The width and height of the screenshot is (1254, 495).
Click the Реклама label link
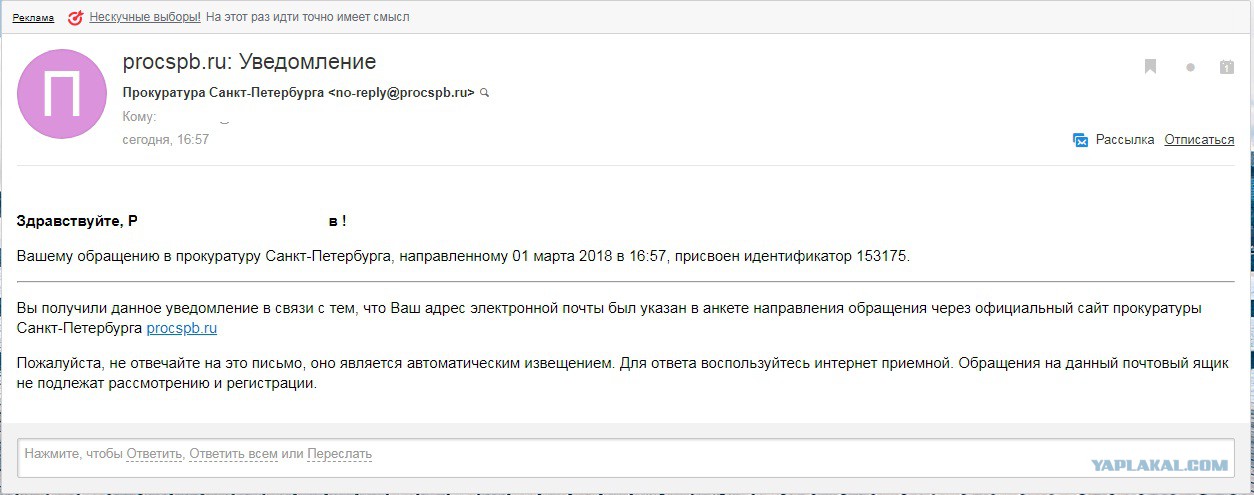(33, 18)
